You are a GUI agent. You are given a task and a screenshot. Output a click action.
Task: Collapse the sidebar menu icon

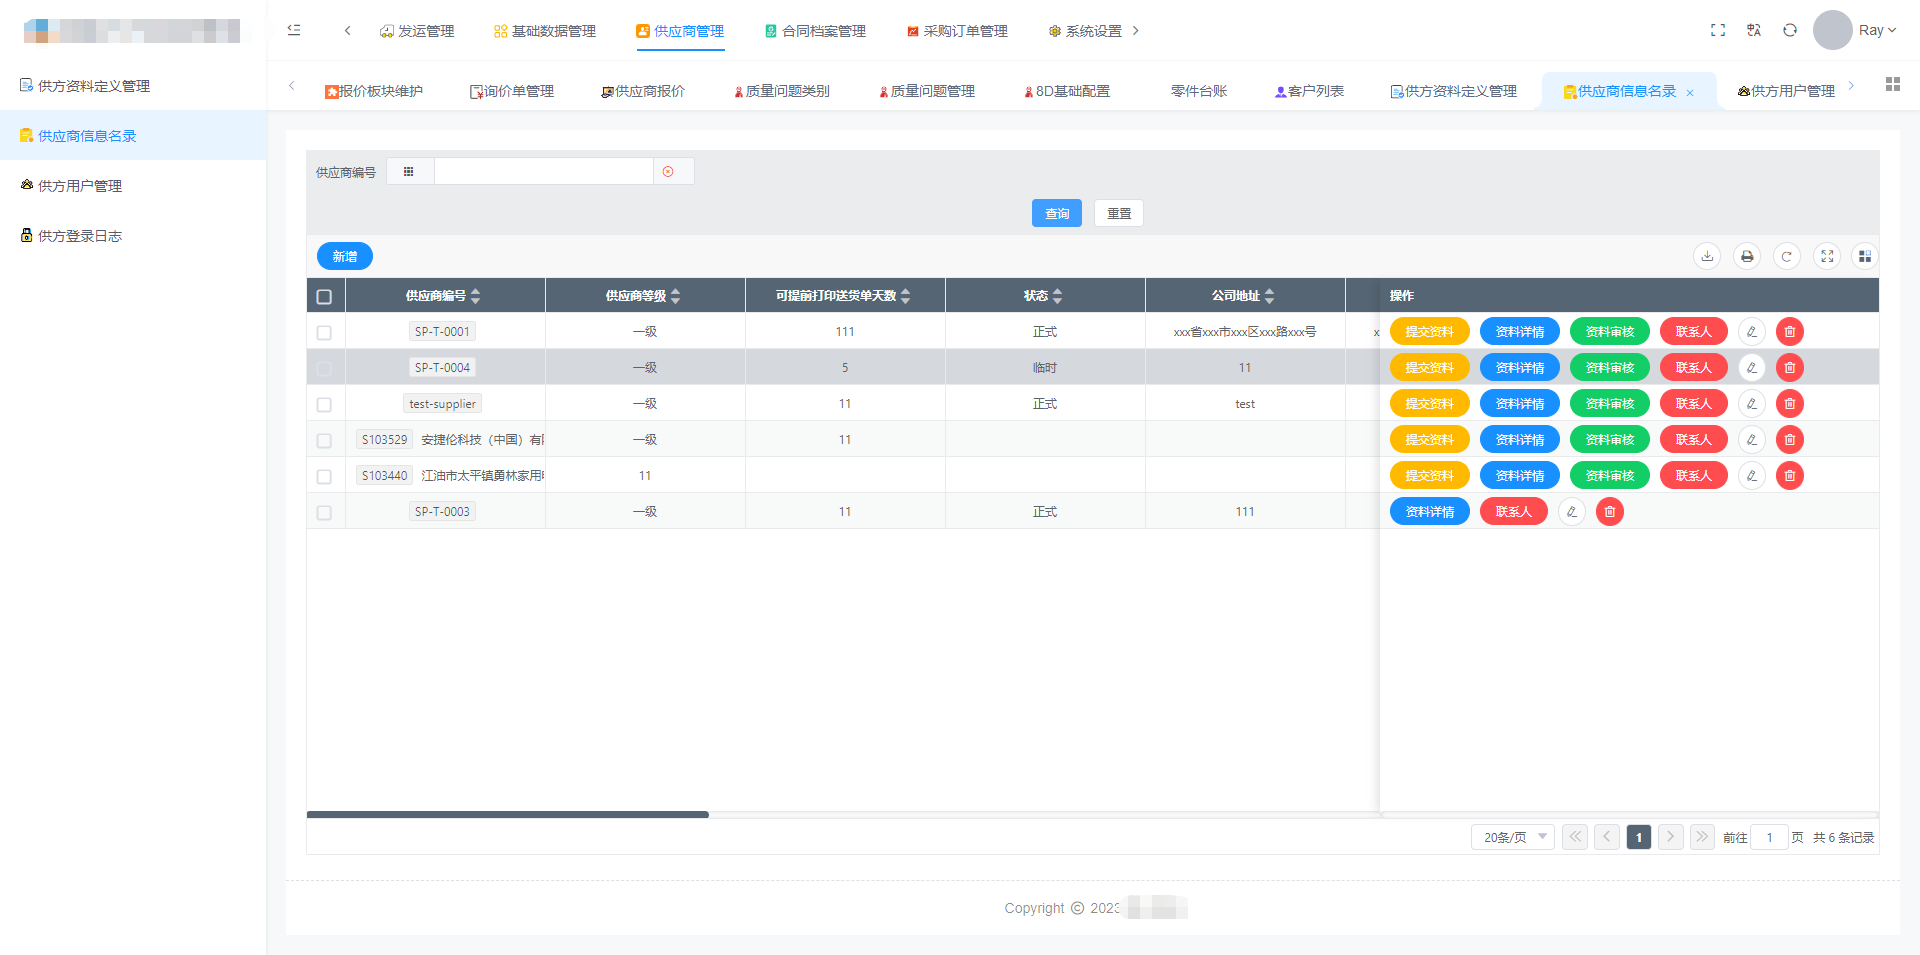(294, 30)
